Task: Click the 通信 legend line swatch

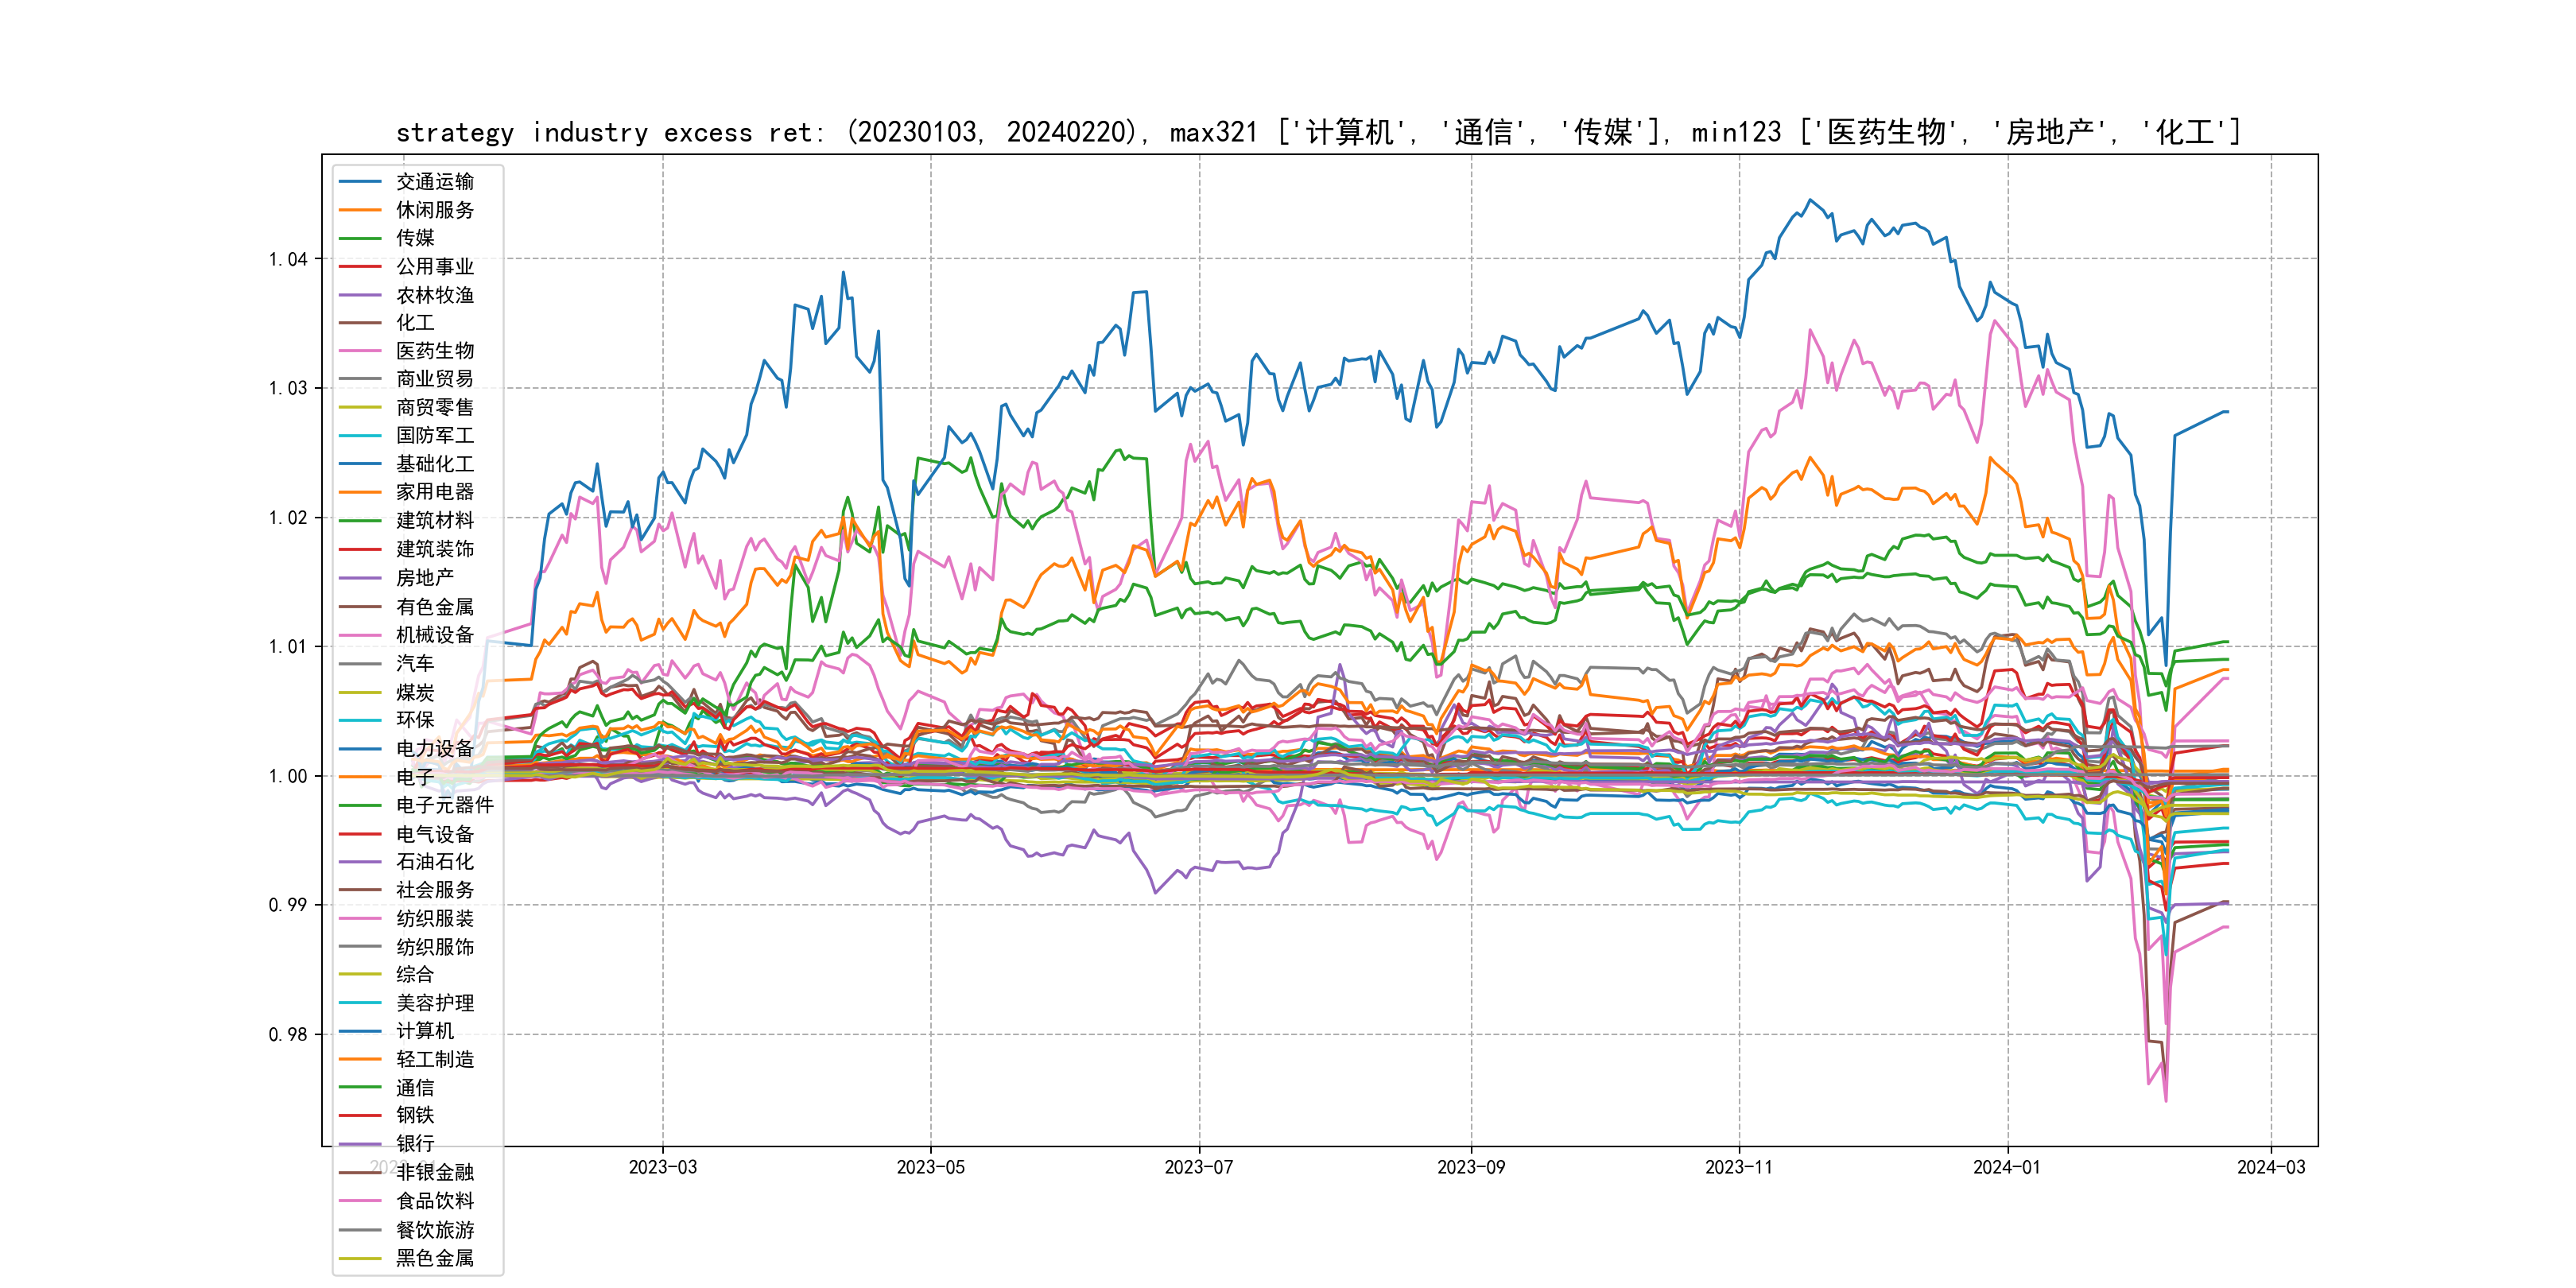Action: tap(360, 1088)
